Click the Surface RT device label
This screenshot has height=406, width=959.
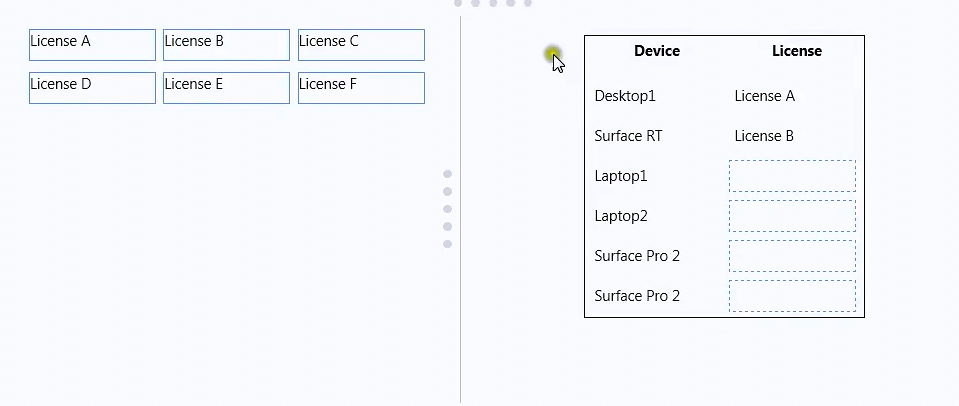click(628, 136)
